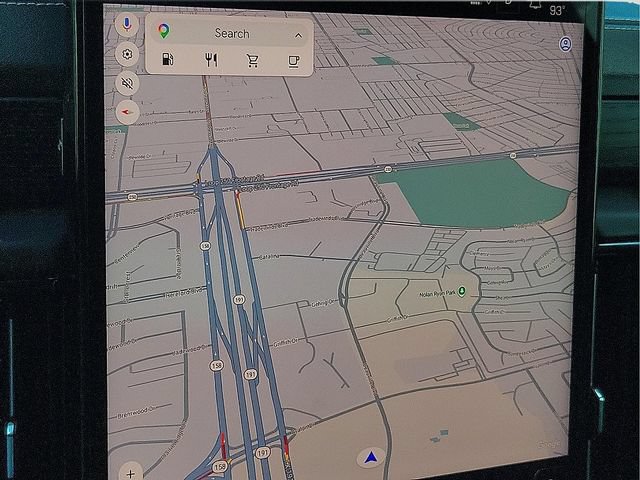
Task: Tap the 93° temperature readout
Action: click(557, 10)
